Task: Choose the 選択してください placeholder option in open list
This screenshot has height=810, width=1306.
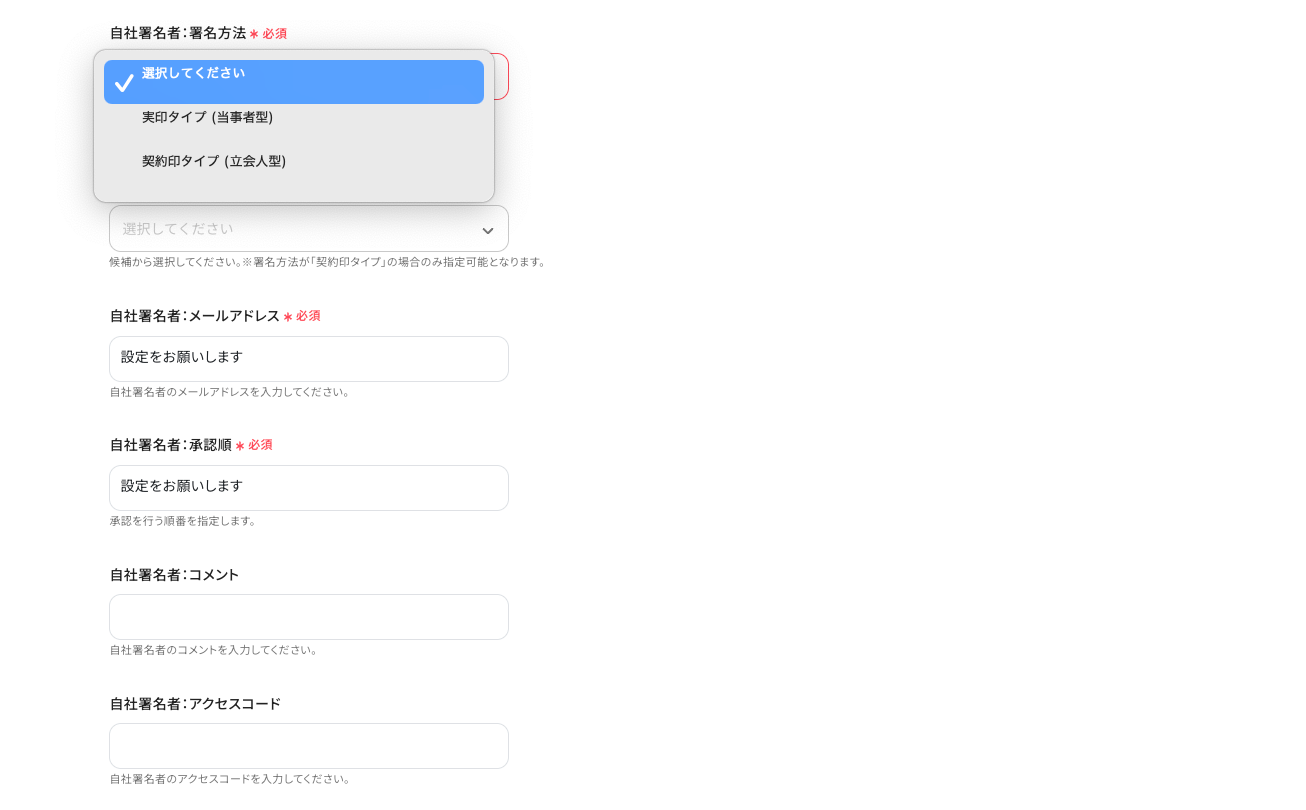Action: pos(294,82)
